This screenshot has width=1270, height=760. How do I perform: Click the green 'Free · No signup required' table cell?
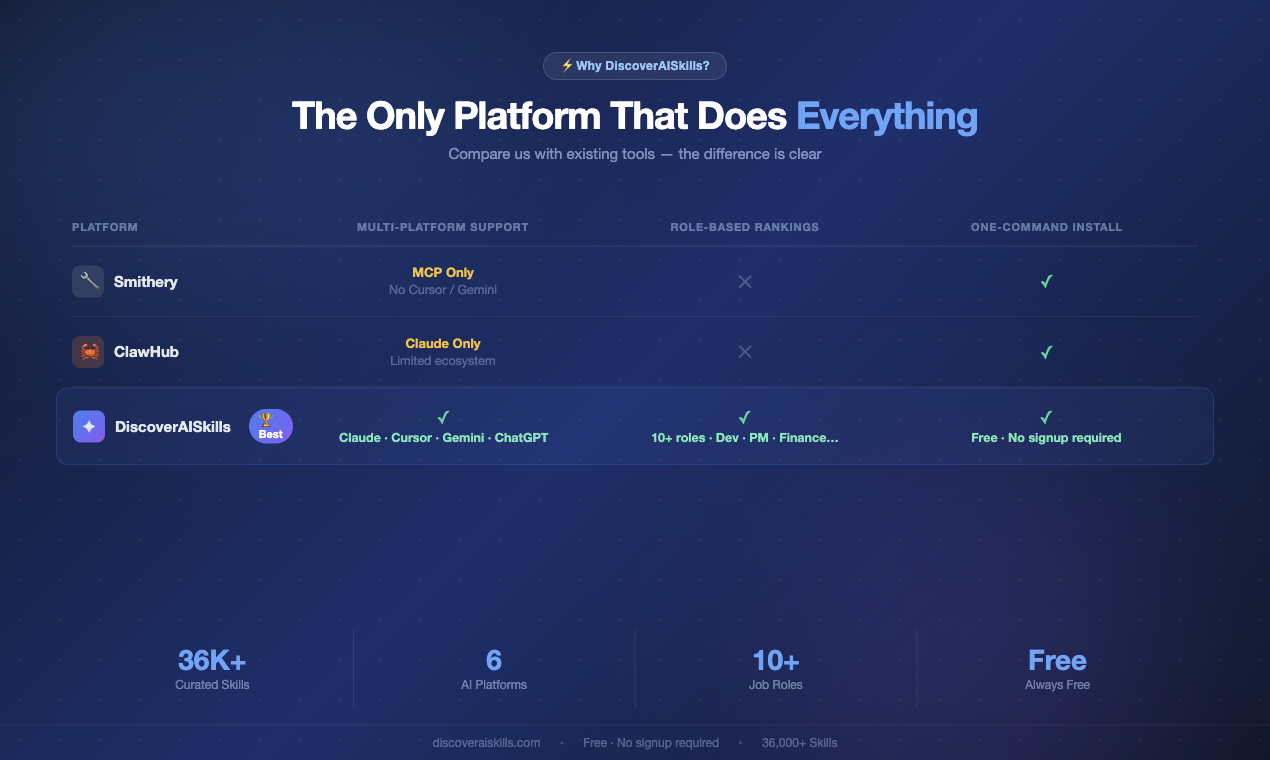click(1046, 438)
